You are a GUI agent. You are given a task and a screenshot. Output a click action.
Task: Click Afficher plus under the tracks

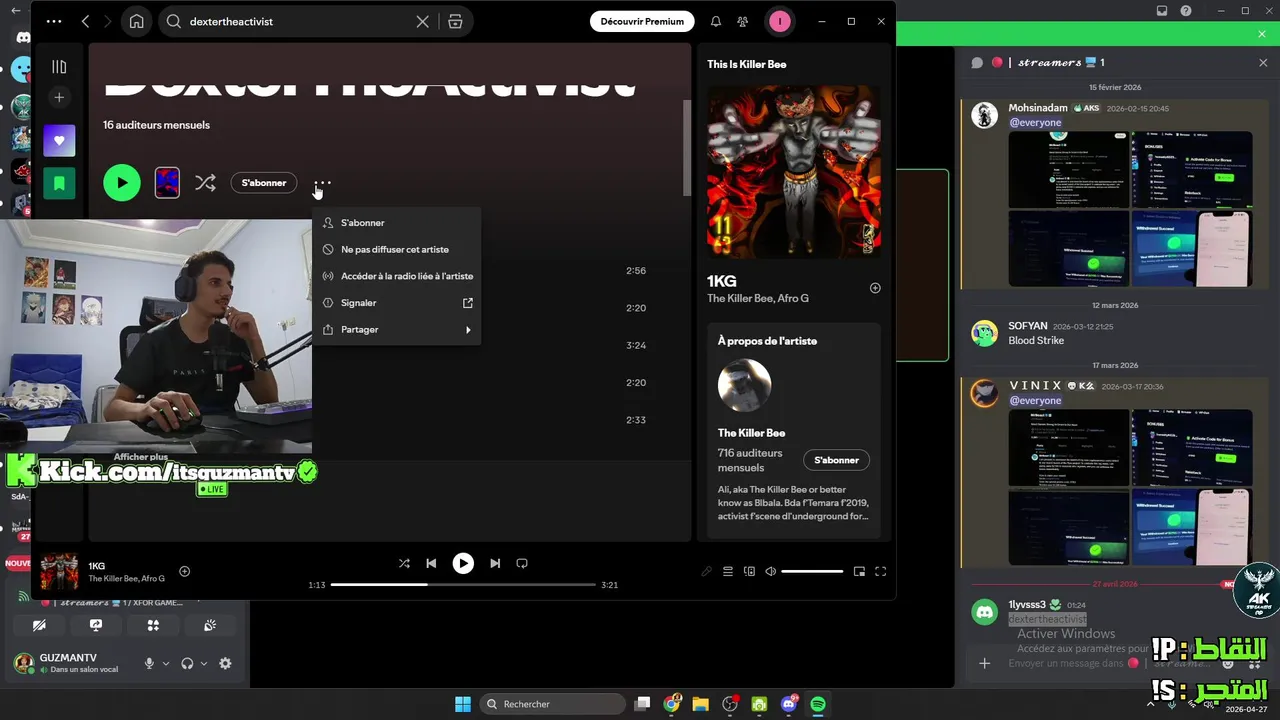coord(140,457)
